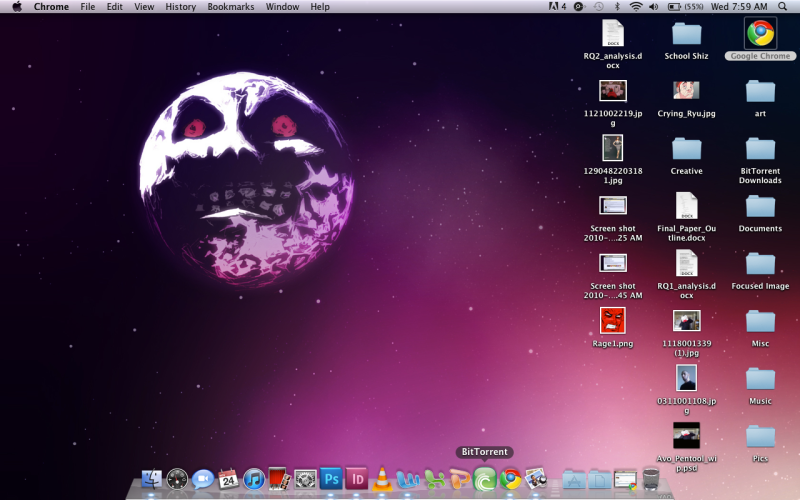Open Spotlight search magnifier

[782, 7]
